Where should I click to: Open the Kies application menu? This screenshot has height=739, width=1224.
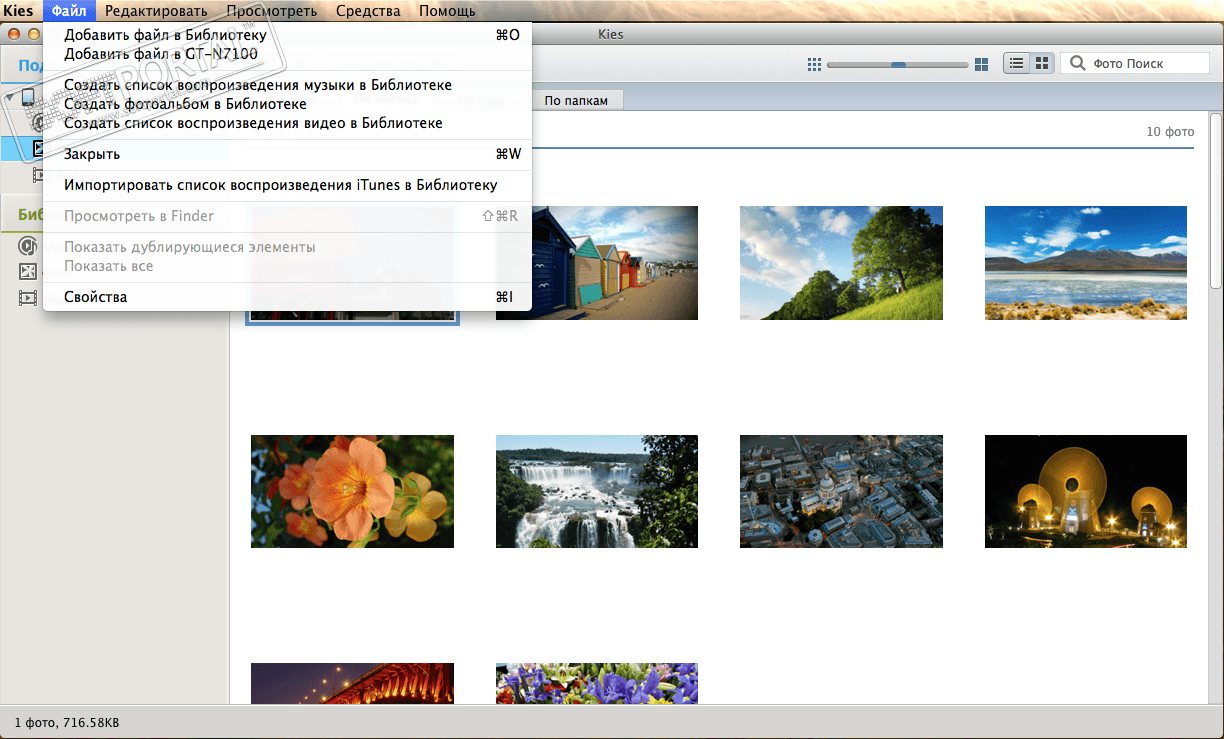coord(18,11)
